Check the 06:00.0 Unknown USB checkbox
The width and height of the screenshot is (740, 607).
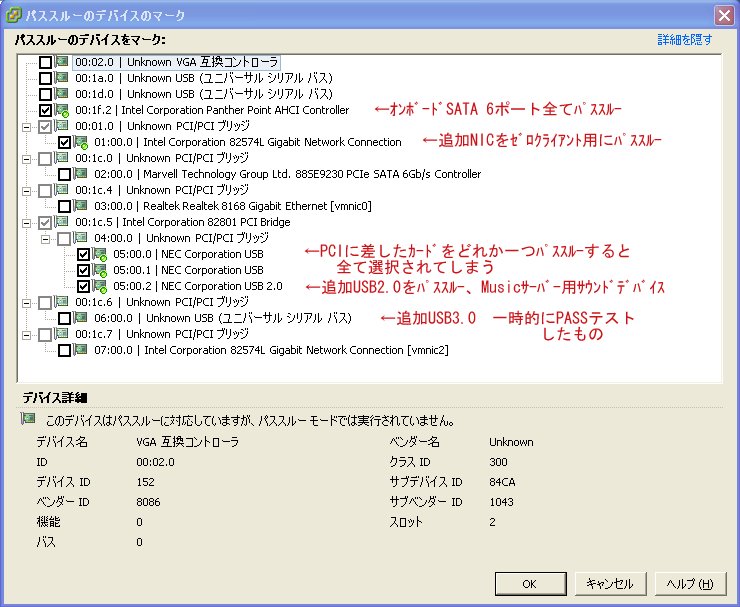64,318
